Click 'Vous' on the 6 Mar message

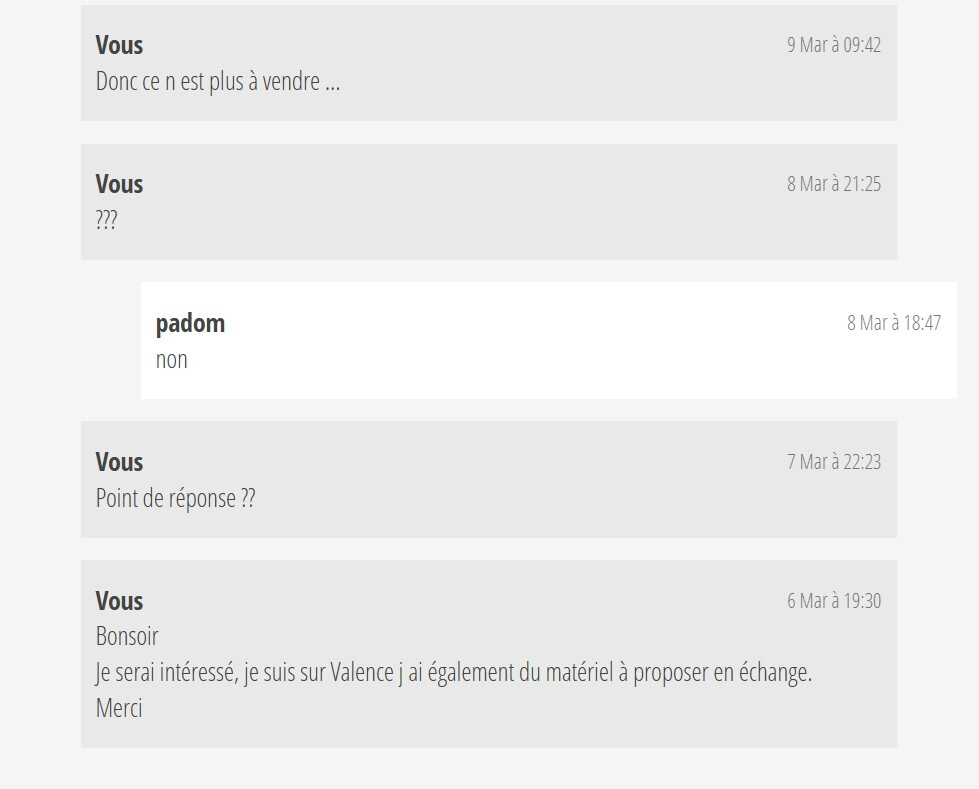click(119, 600)
